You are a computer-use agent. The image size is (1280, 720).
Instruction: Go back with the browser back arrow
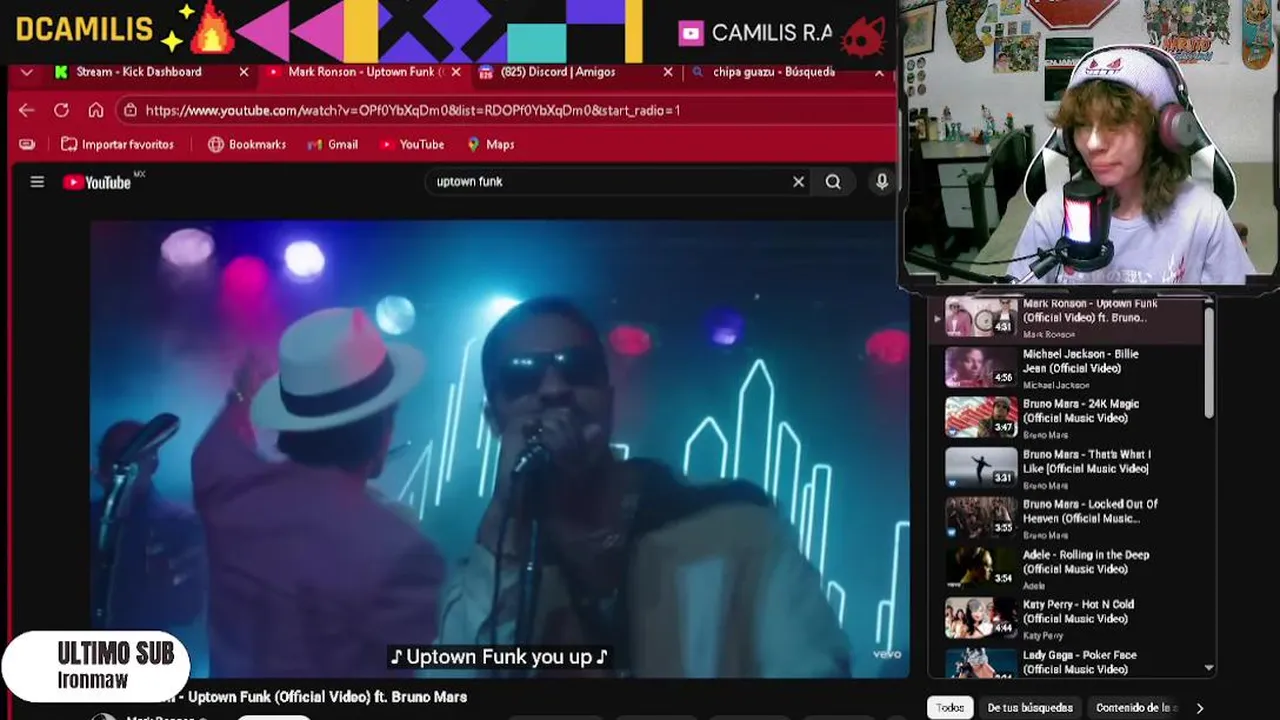[27, 110]
